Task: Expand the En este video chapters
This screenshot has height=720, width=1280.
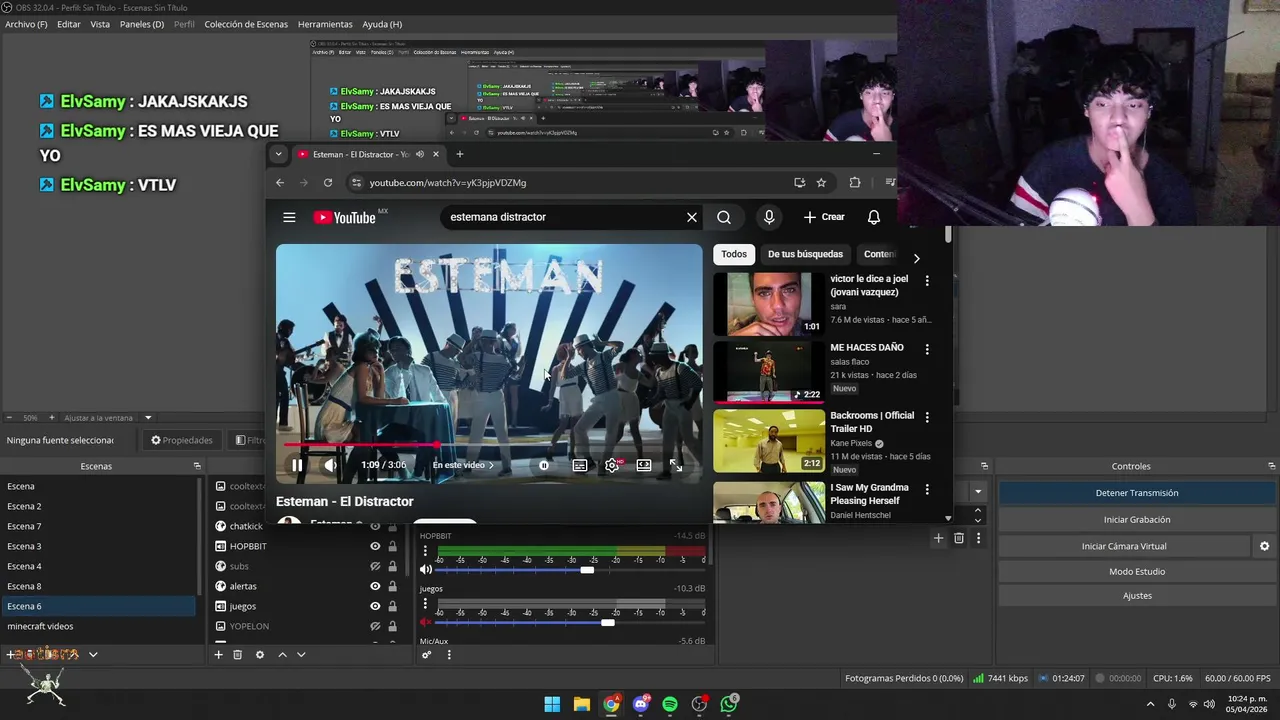Action: pyautogui.click(x=463, y=465)
